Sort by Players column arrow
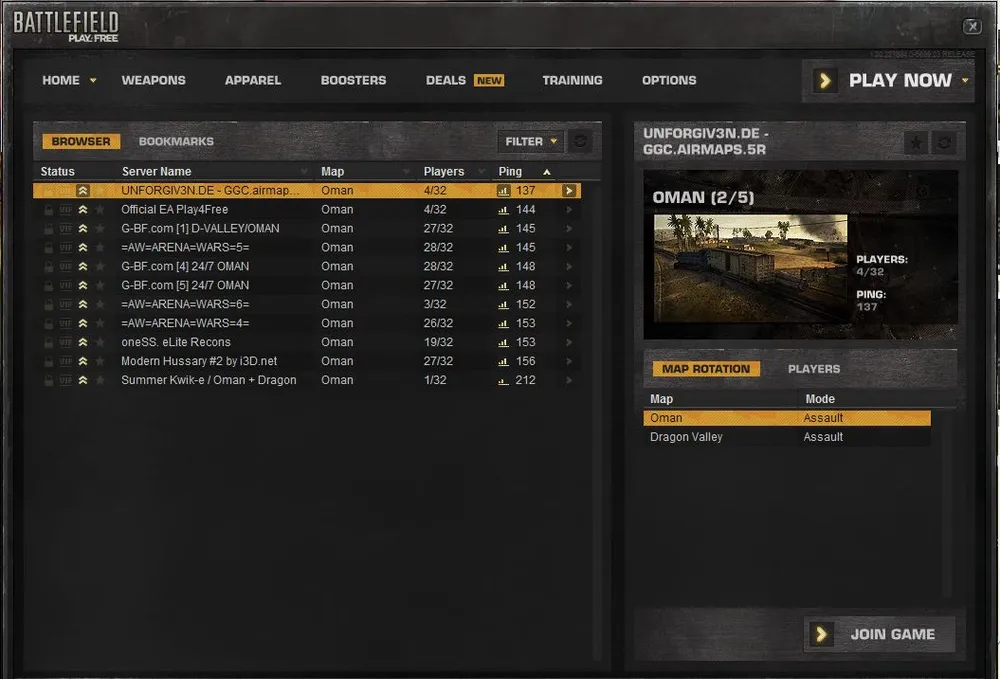The image size is (1000, 679). [482, 172]
